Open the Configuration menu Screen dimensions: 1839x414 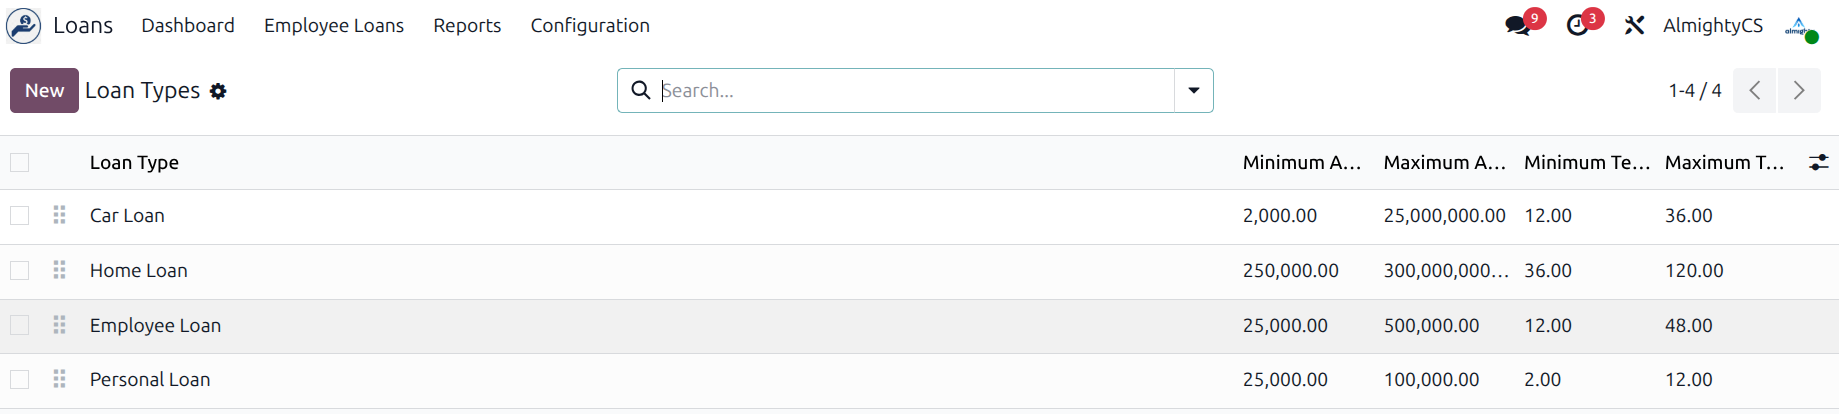590,26
